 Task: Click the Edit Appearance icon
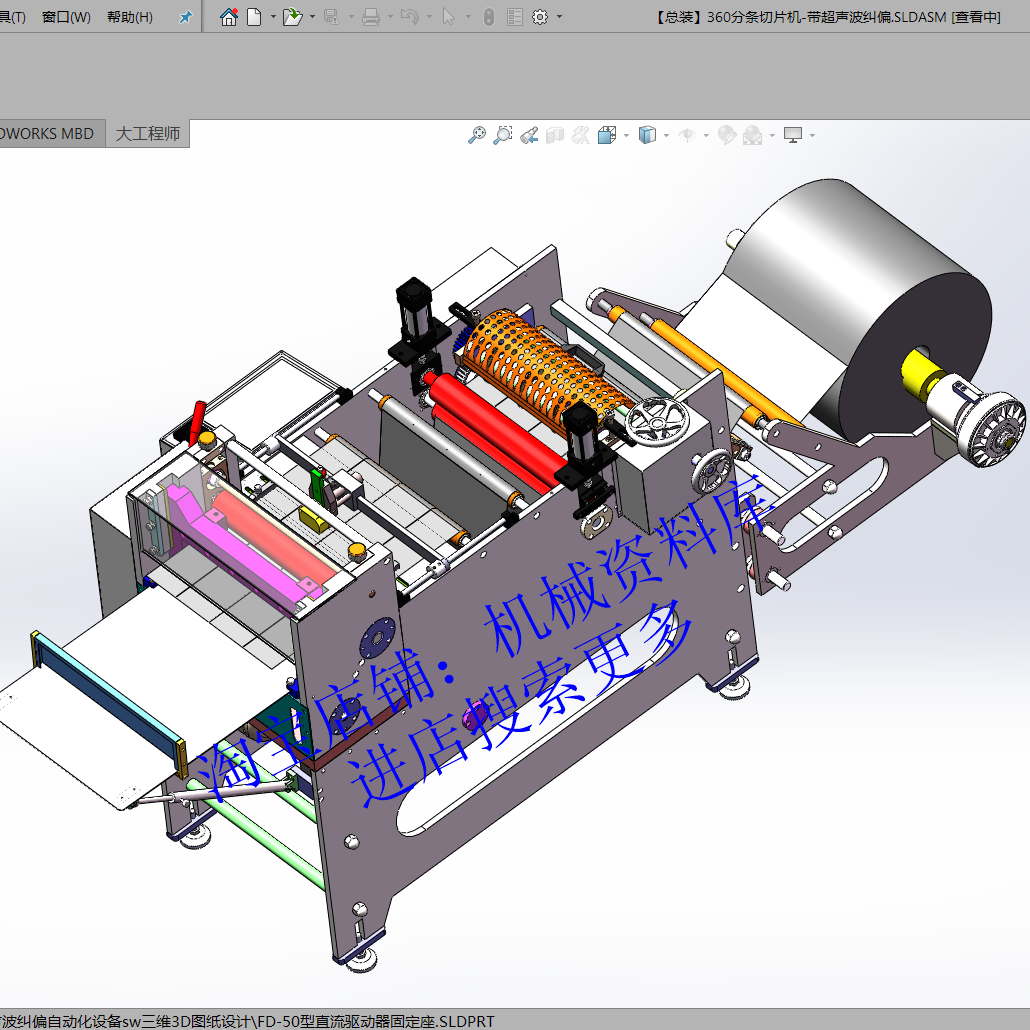pos(727,135)
